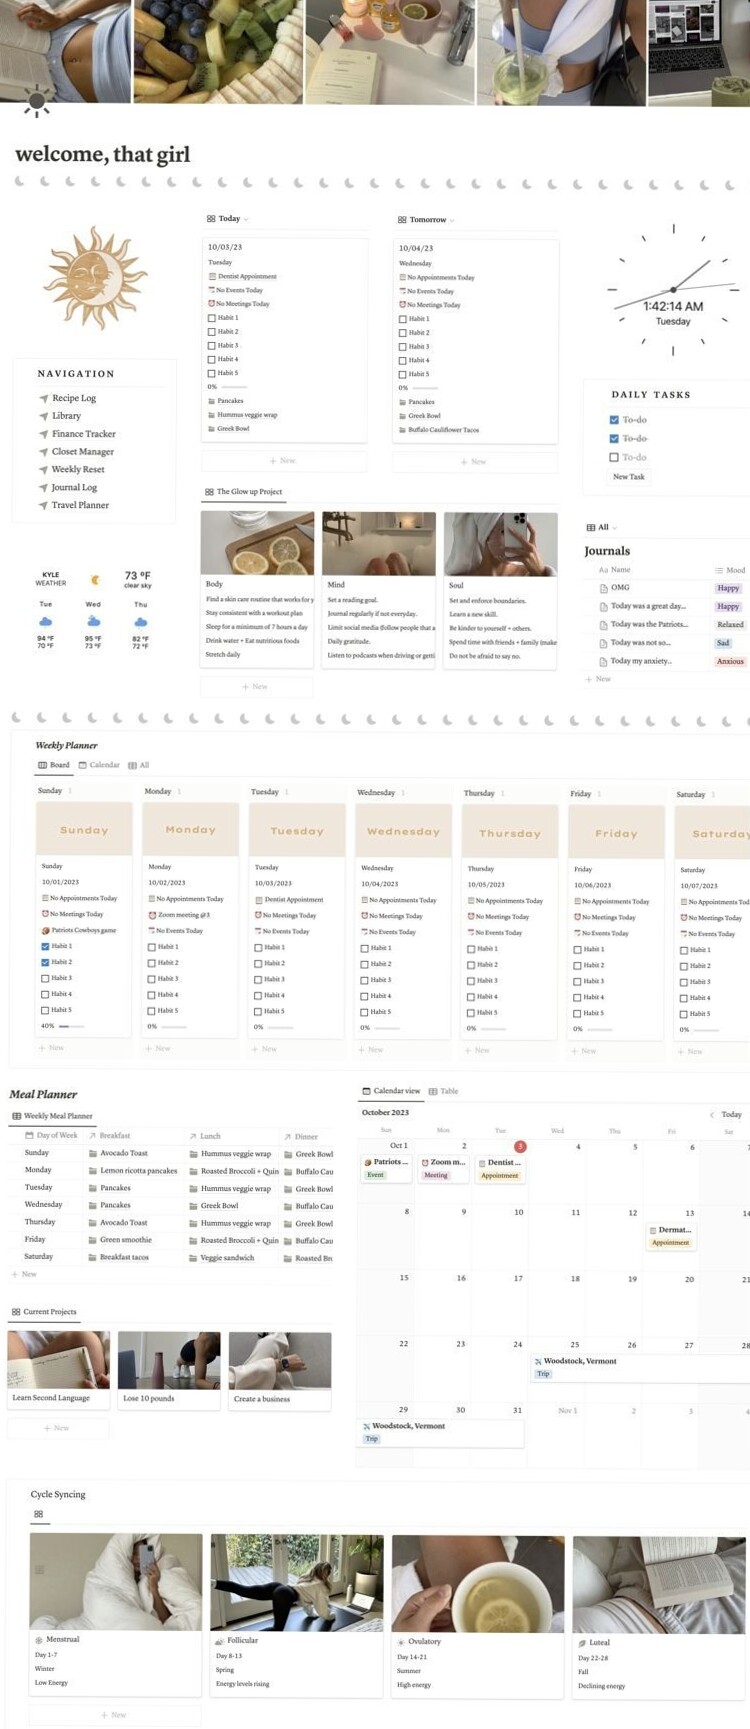Open Journal Log in the navigation
Image resolution: width=750 pixels, height=1729 pixels.
click(x=74, y=488)
